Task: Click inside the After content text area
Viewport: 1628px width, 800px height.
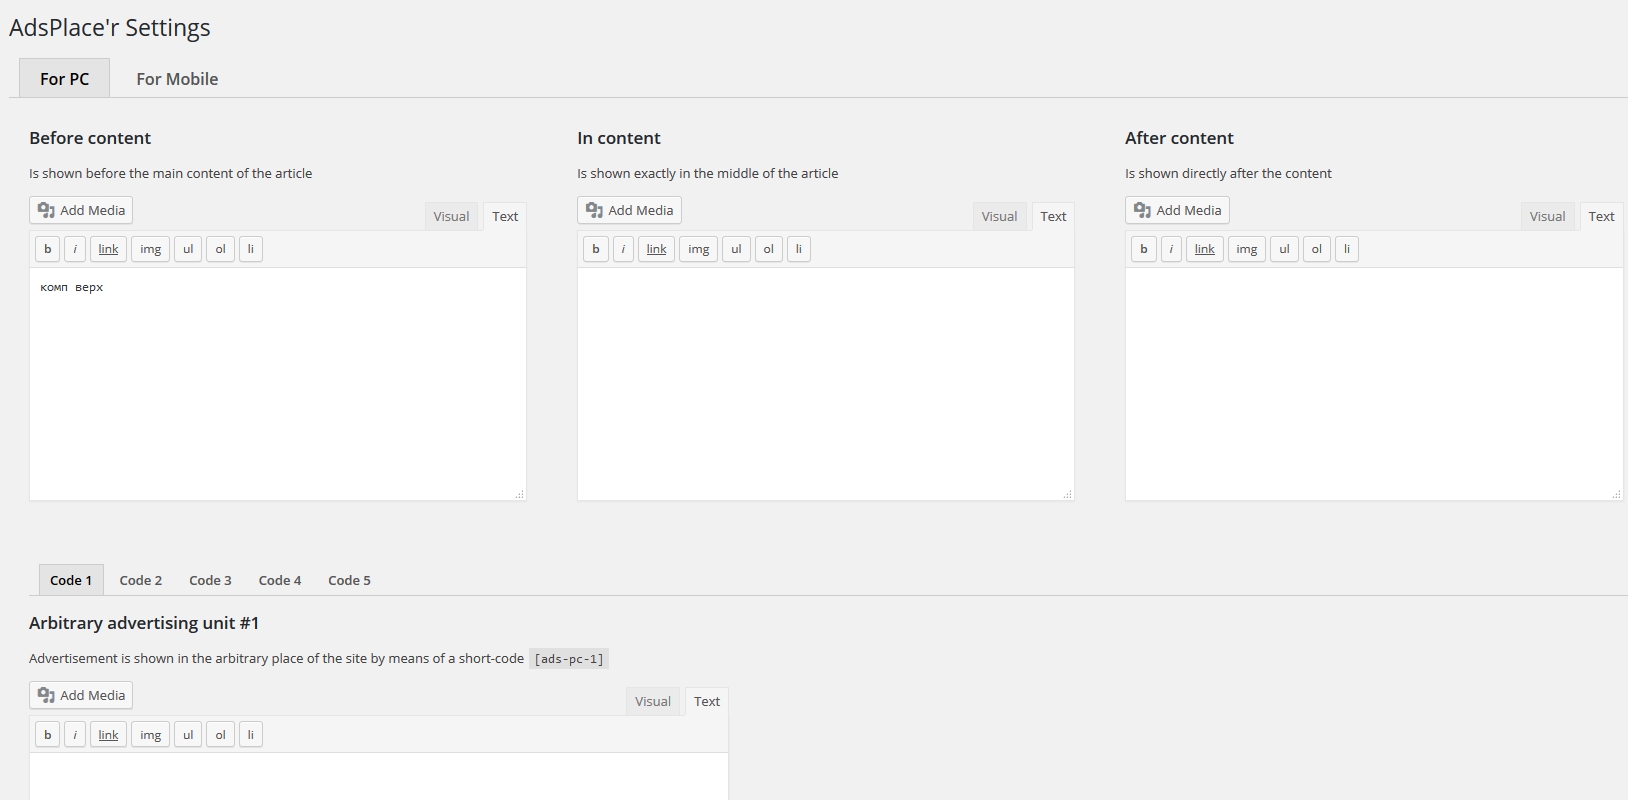Action: [x=1374, y=384]
